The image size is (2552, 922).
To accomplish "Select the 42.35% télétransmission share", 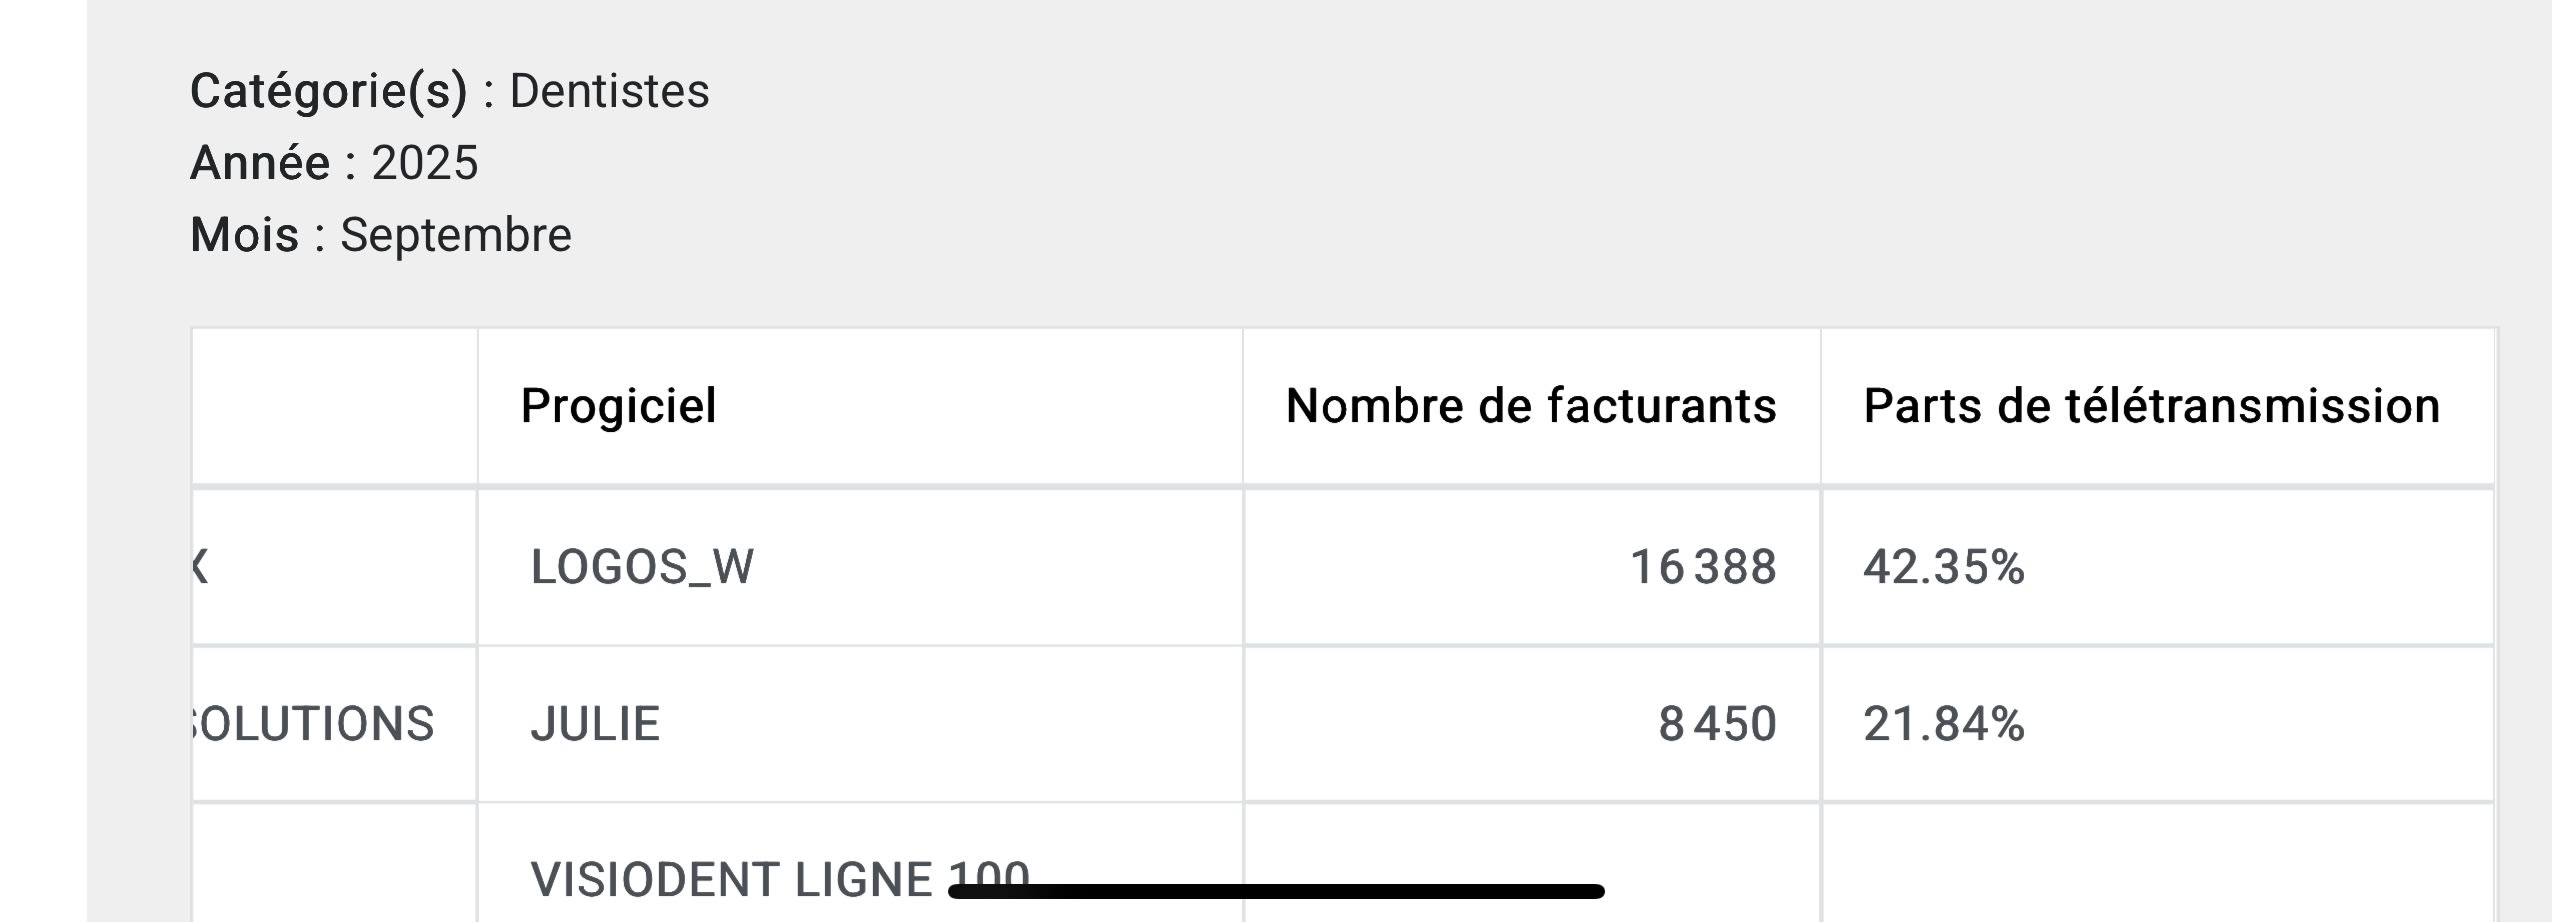I will [1943, 567].
